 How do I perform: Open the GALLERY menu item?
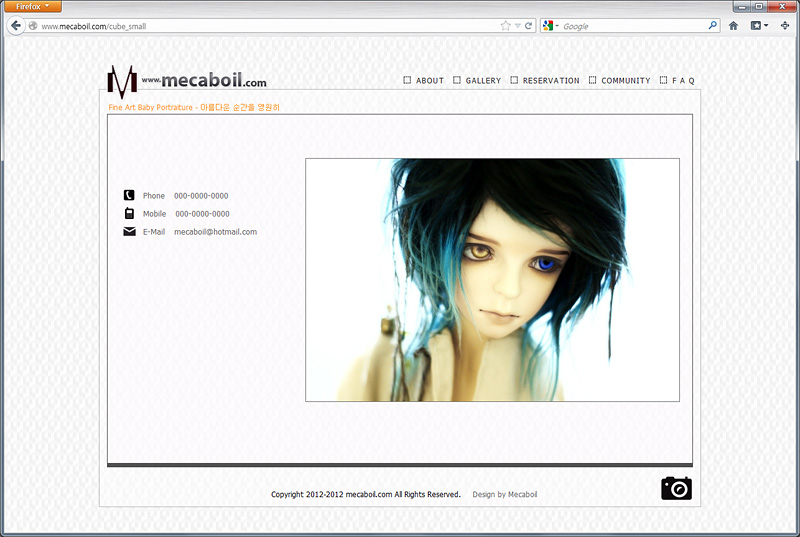tap(477, 81)
